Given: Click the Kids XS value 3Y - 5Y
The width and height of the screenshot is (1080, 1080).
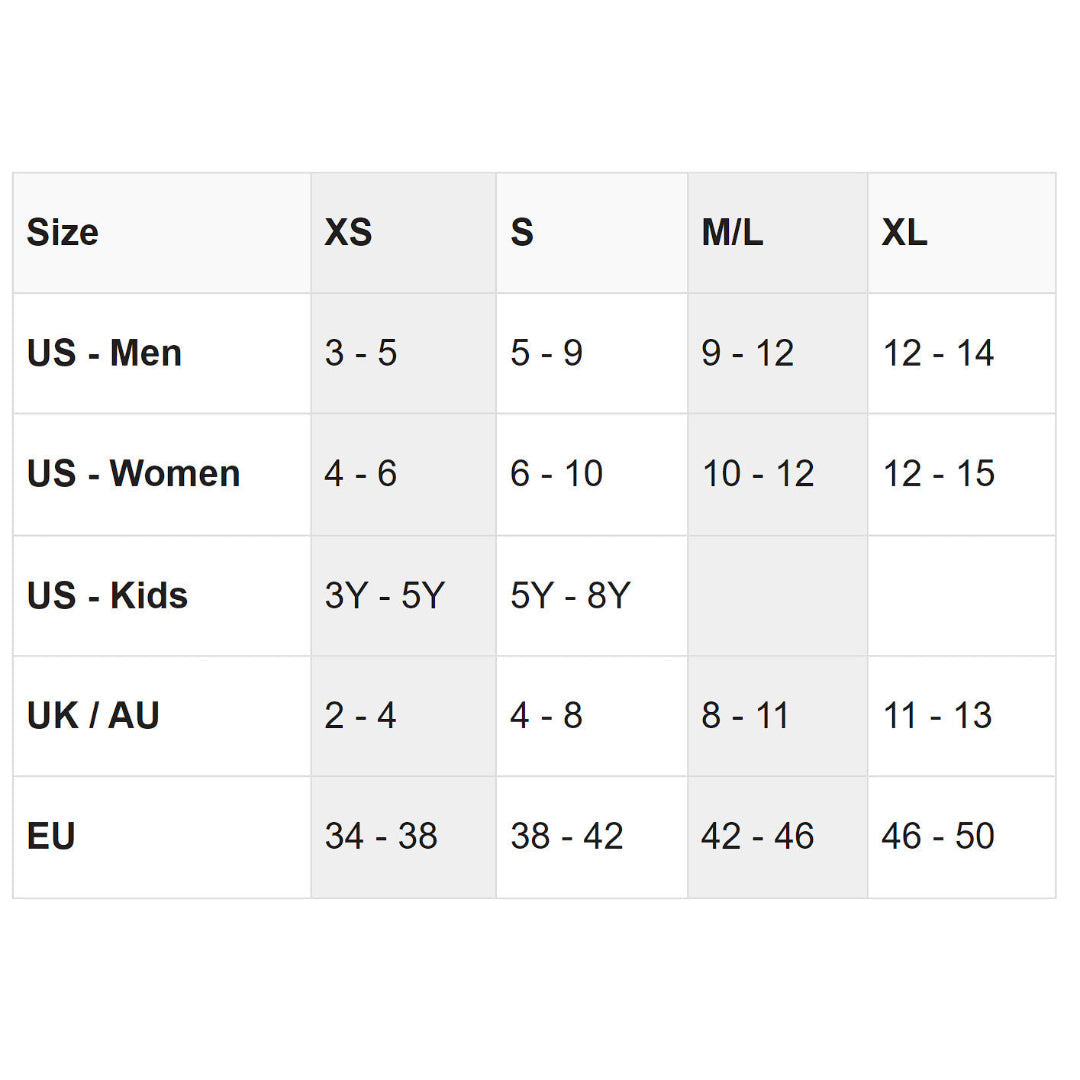Looking at the screenshot, I should click(384, 596).
